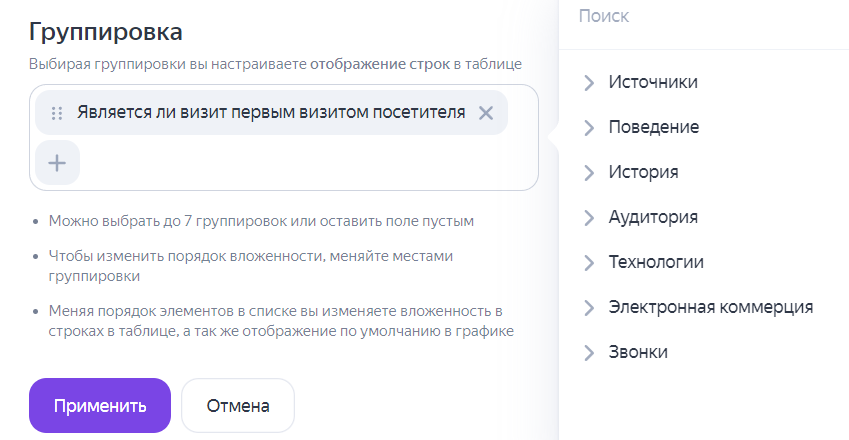Open the chevron beside Технологии
Screen dimensions: 849x440
point(589,262)
